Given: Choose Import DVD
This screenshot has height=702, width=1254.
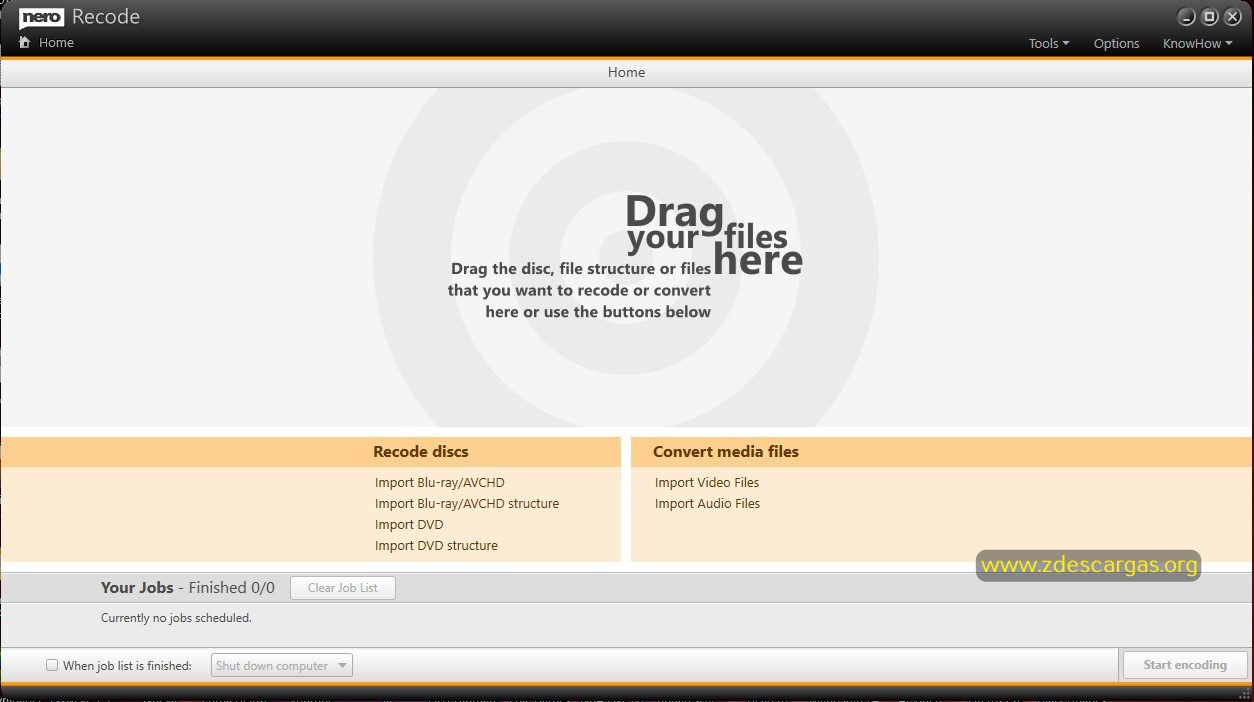Looking at the screenshot, I should [x=409, y=525].
